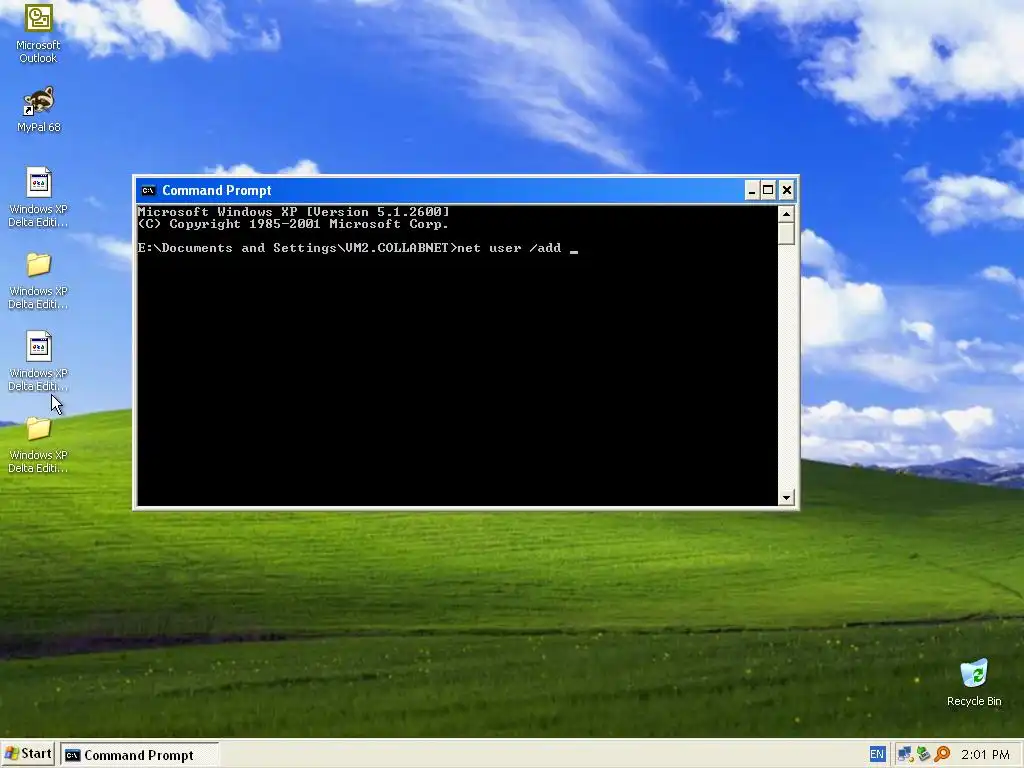Screen dimensions: 1024x768
Task: Maximize the Command Prompt window
Action: (769, 191)
